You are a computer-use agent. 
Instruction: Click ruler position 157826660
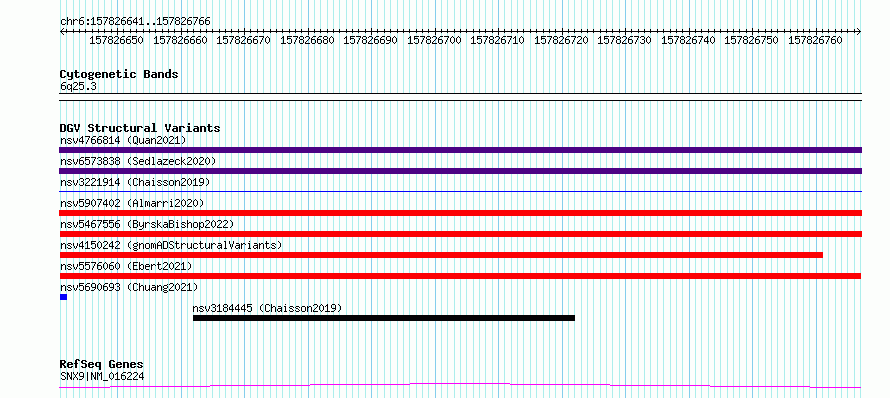click(x=180, y=40)
